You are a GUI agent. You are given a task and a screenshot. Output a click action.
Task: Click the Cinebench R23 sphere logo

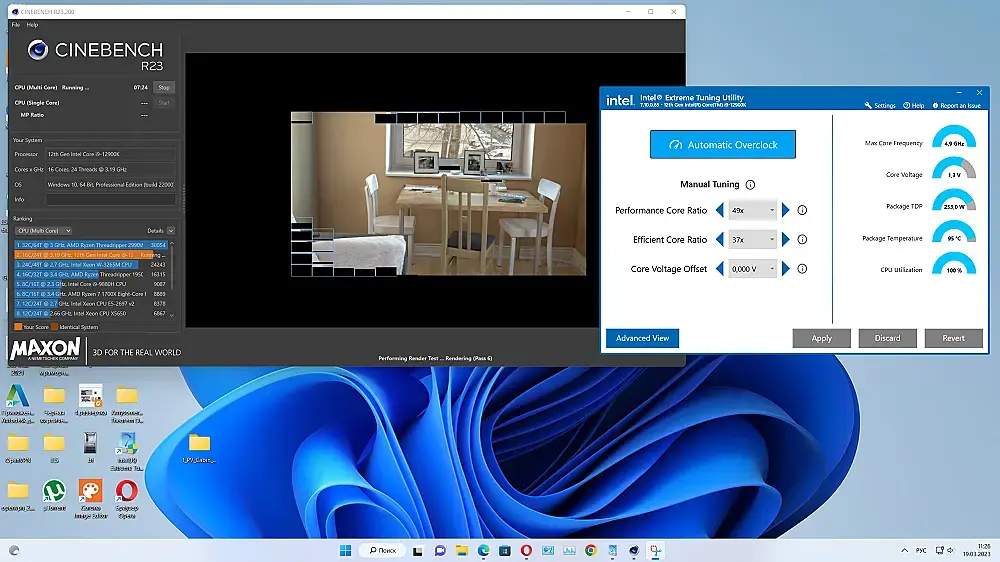pyautogui.click(x=38, y=50)
